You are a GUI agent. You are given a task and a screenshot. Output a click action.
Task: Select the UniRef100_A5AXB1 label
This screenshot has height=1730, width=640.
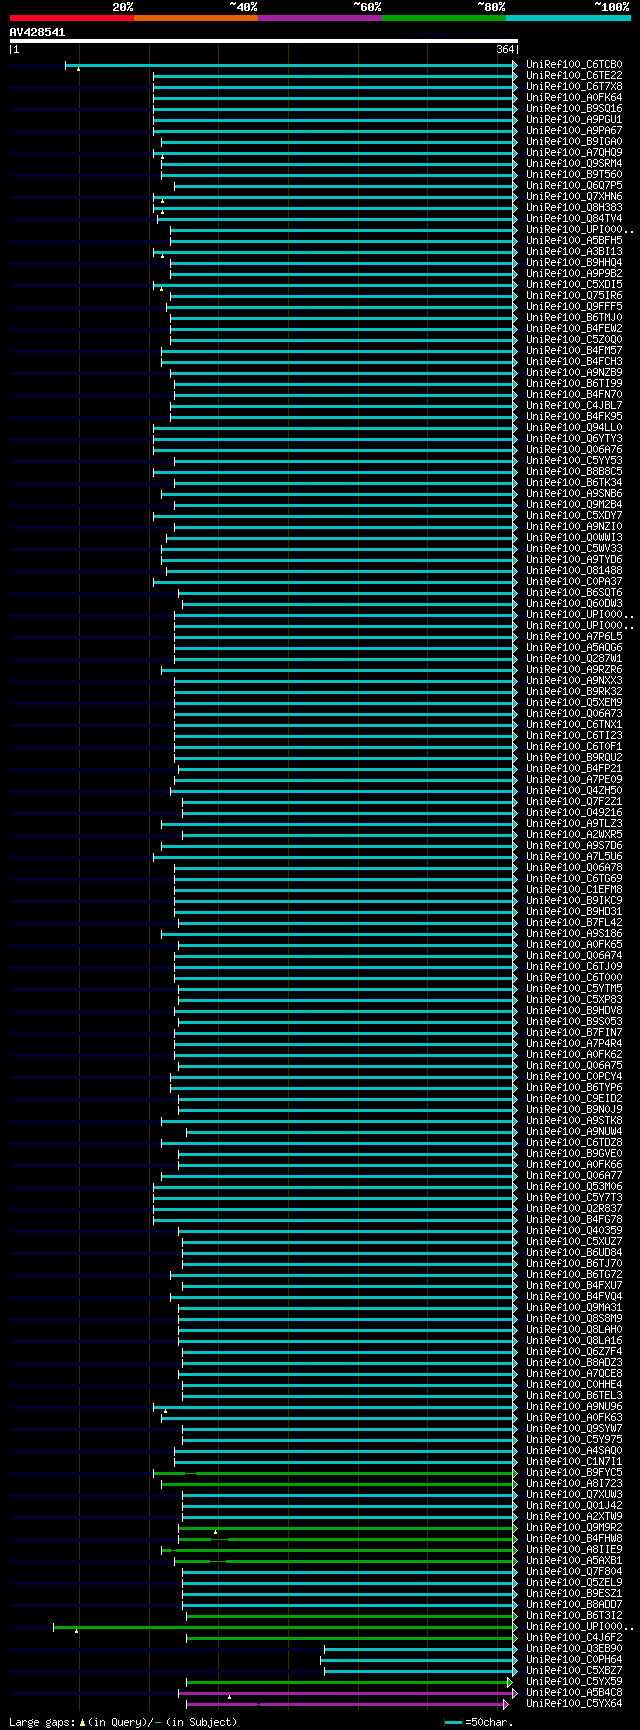(574, 1561)
